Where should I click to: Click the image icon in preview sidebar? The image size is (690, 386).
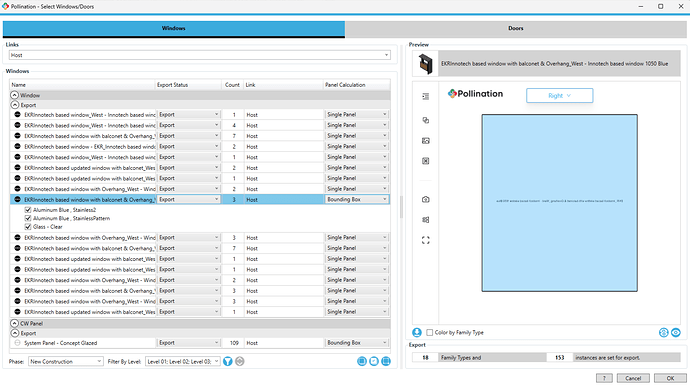426,141
